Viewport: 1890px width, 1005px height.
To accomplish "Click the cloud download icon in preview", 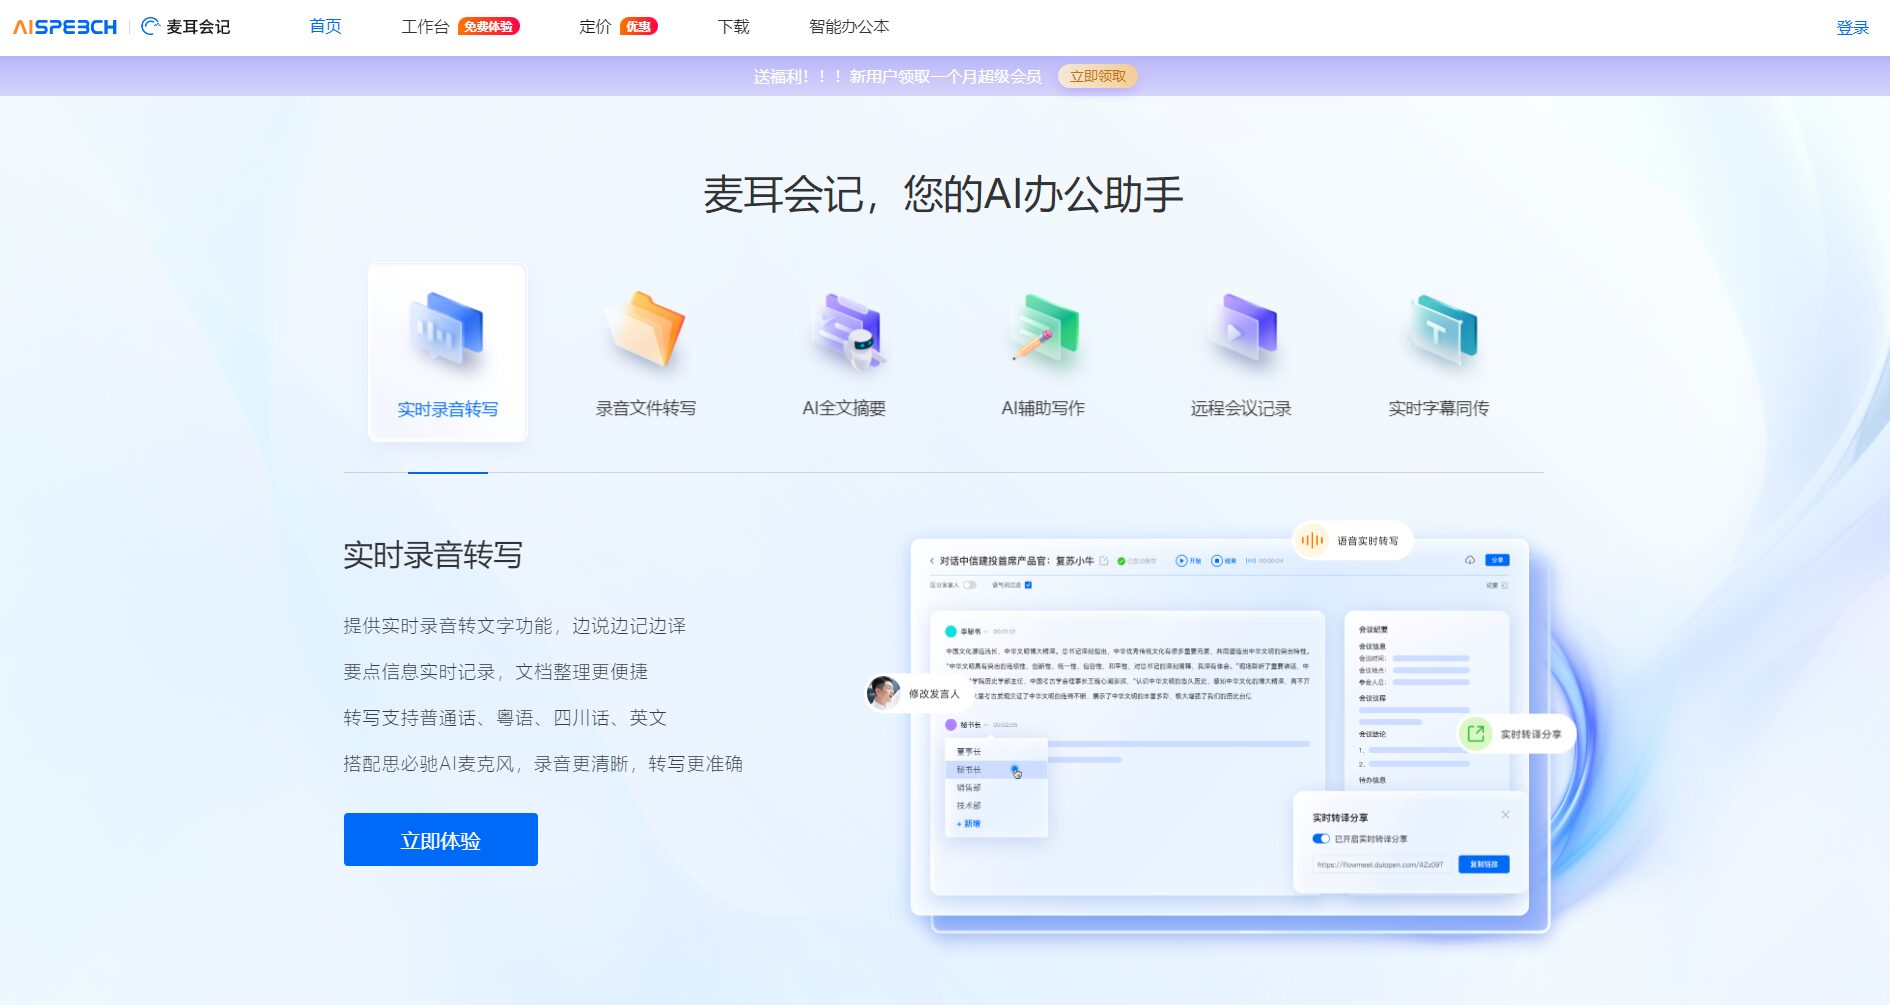I will click(1470, 560).
